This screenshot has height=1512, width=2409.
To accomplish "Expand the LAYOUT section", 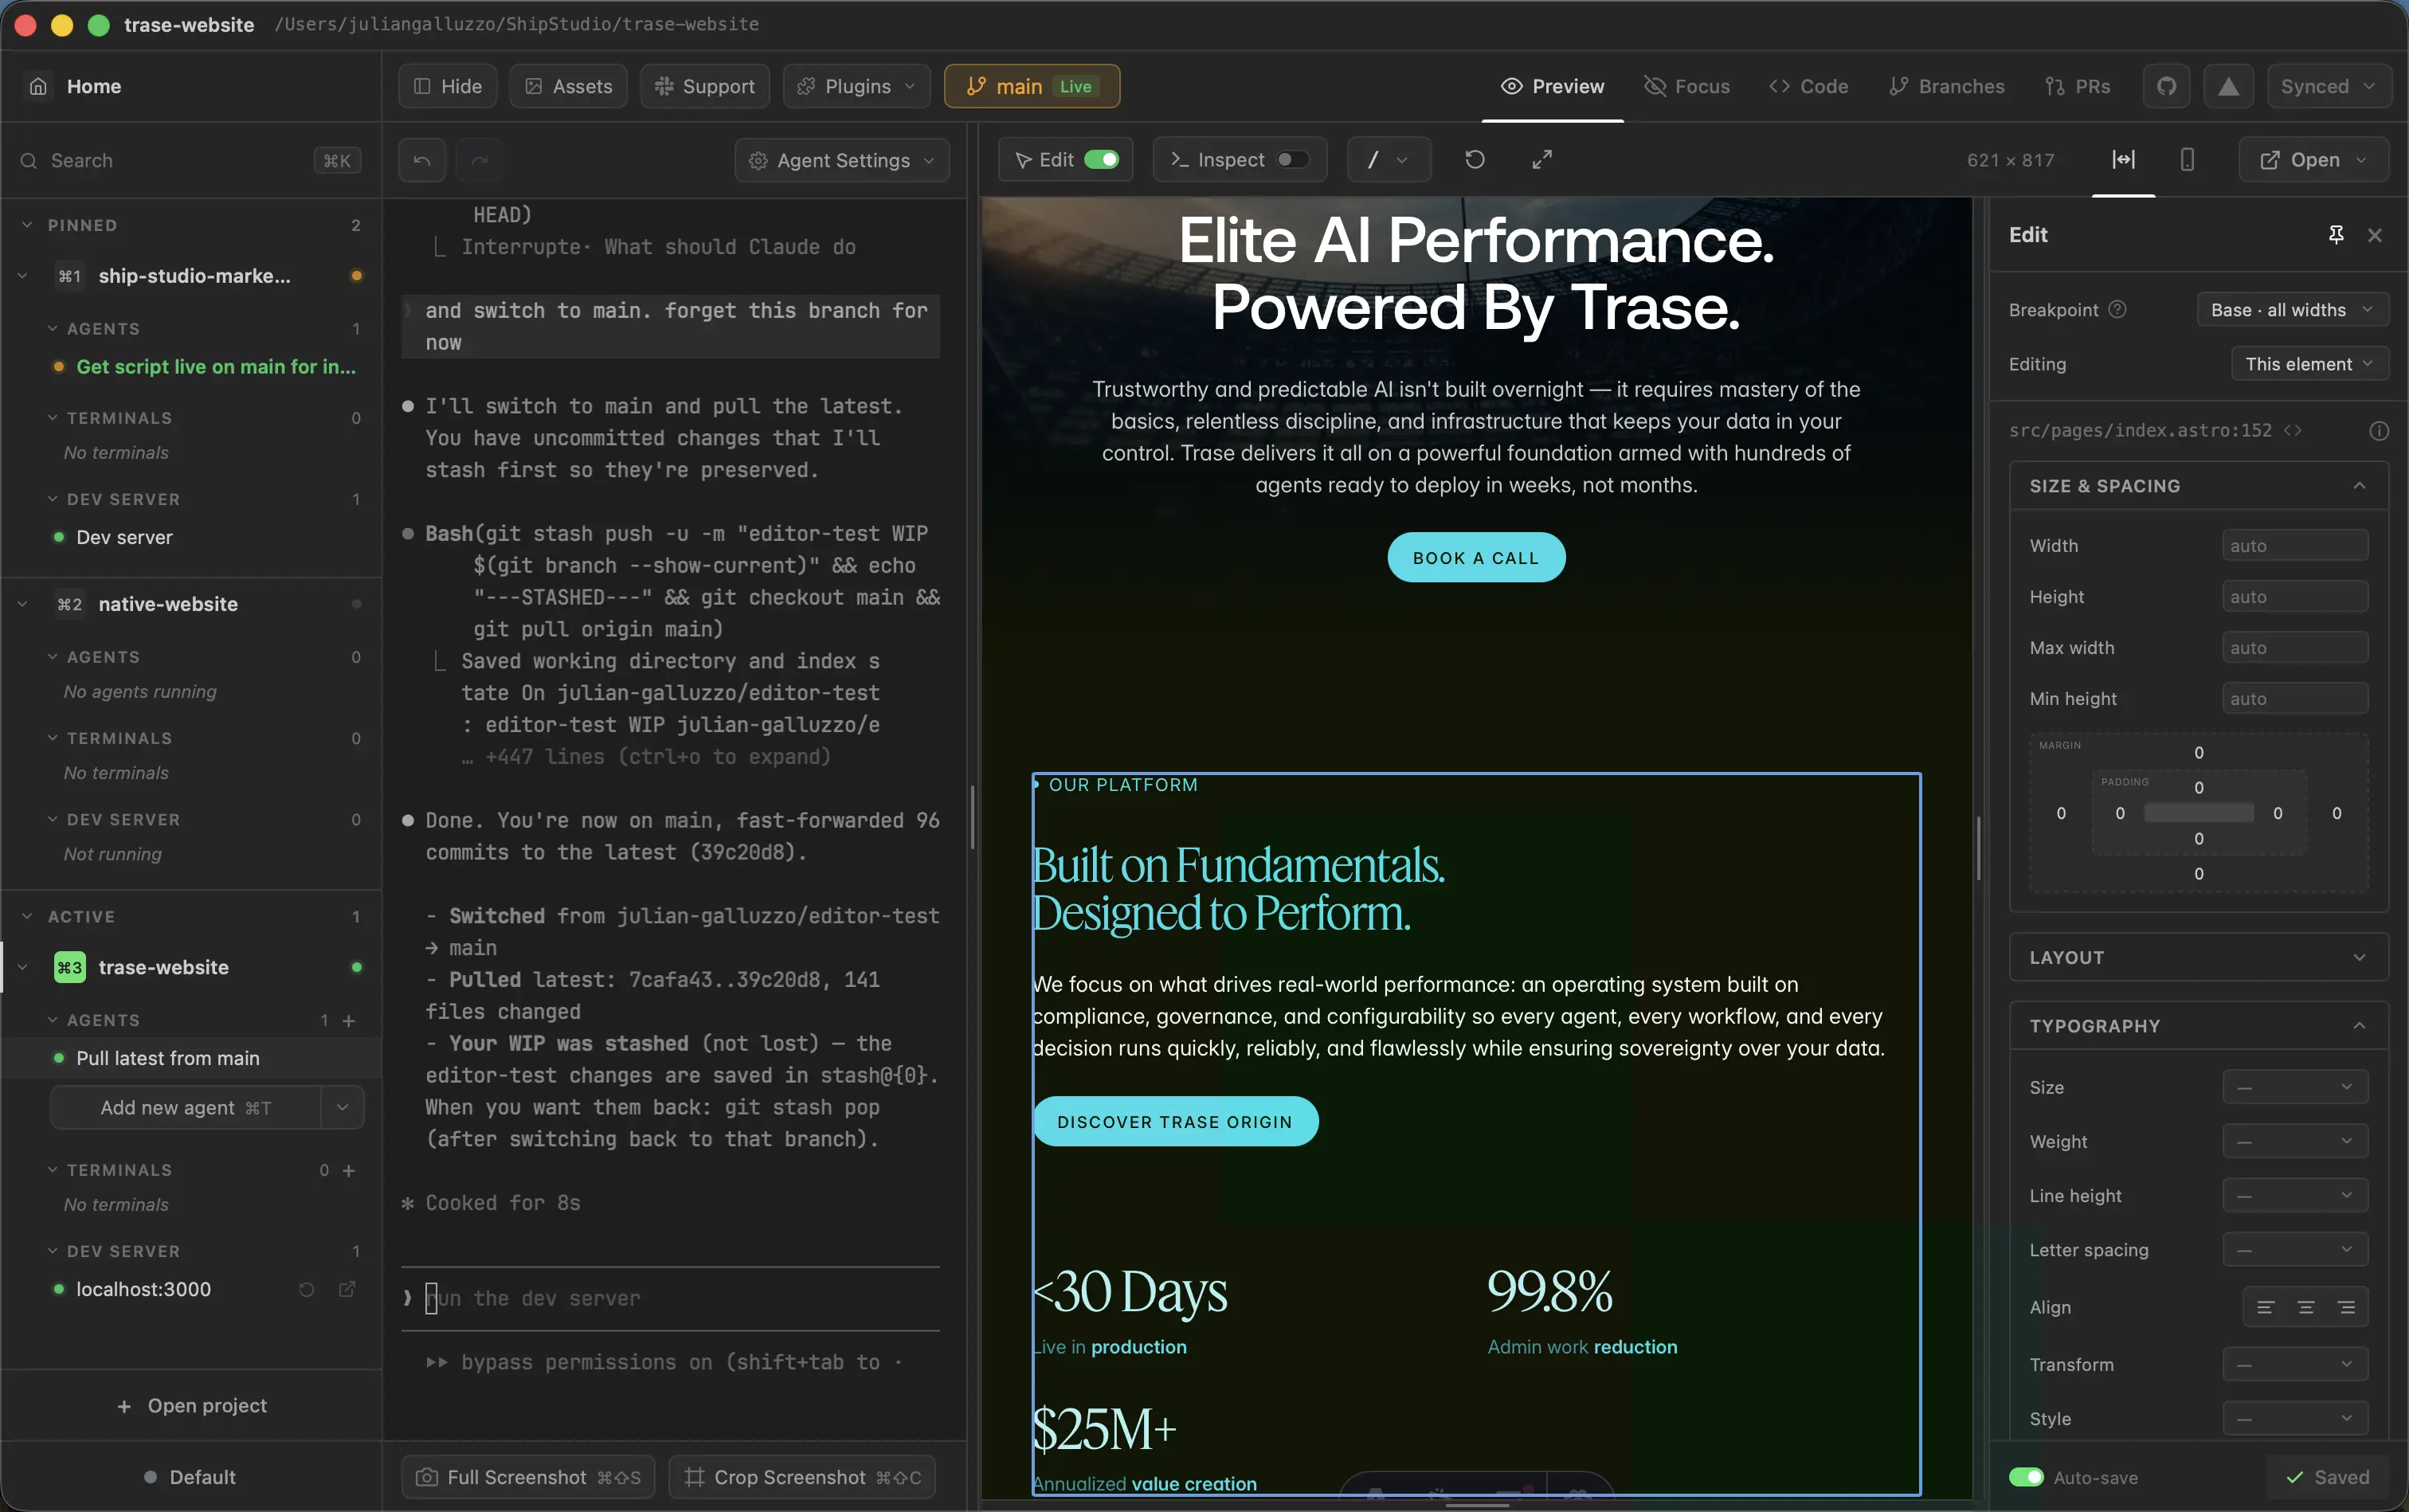I will [x=2198, y=957].
